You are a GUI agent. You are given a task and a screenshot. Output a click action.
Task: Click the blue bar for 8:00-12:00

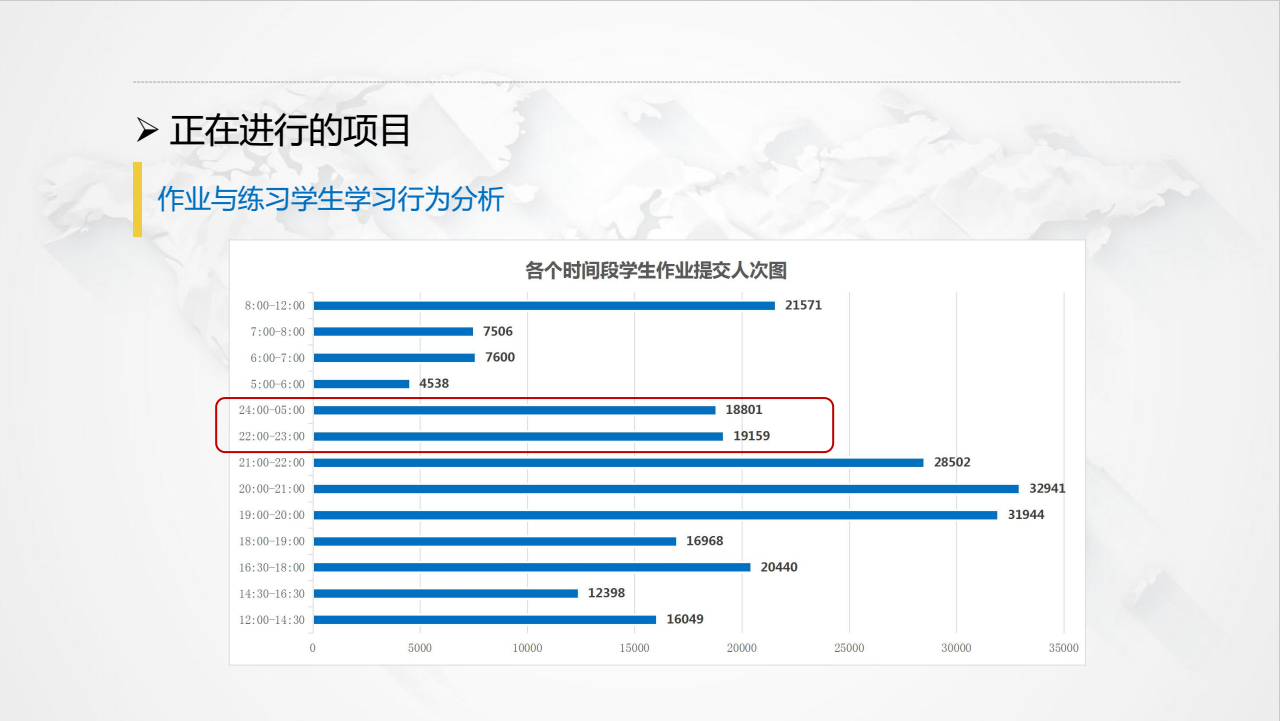coord(544,305)
